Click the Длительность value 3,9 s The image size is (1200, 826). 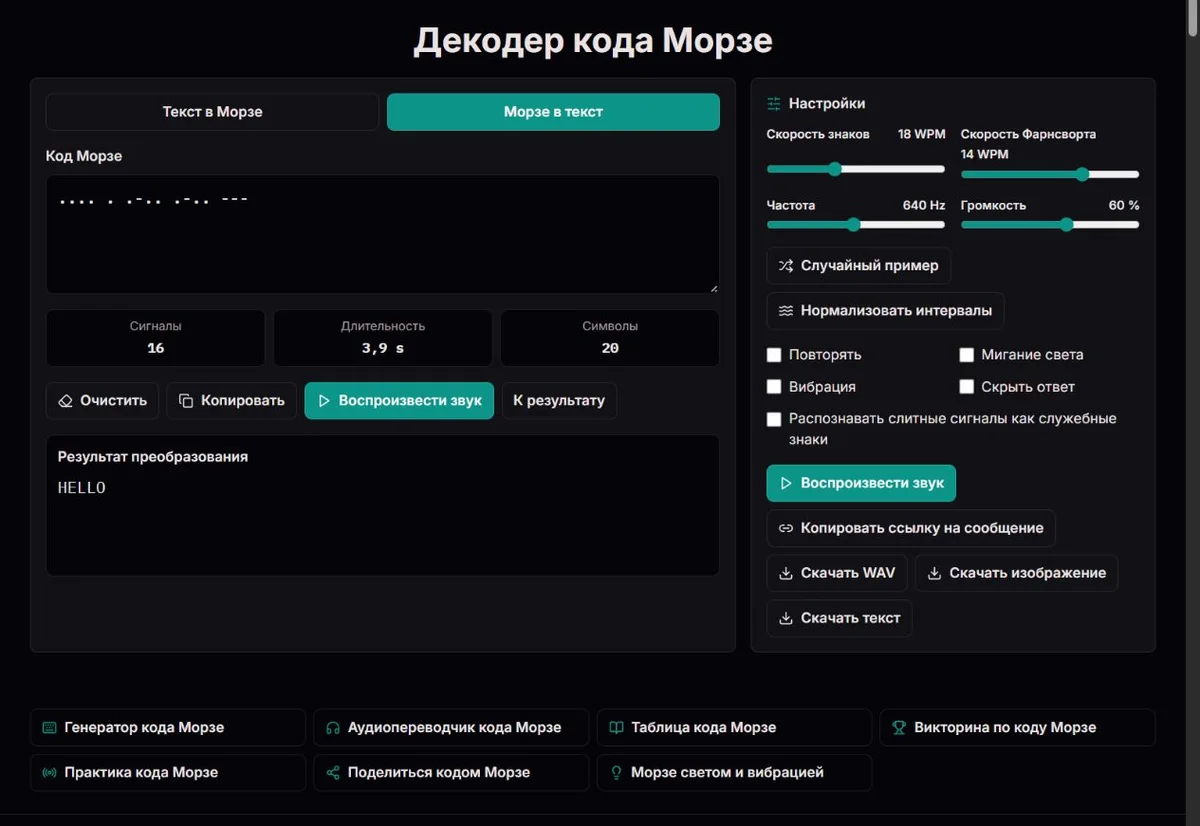[x=383, y=348]
